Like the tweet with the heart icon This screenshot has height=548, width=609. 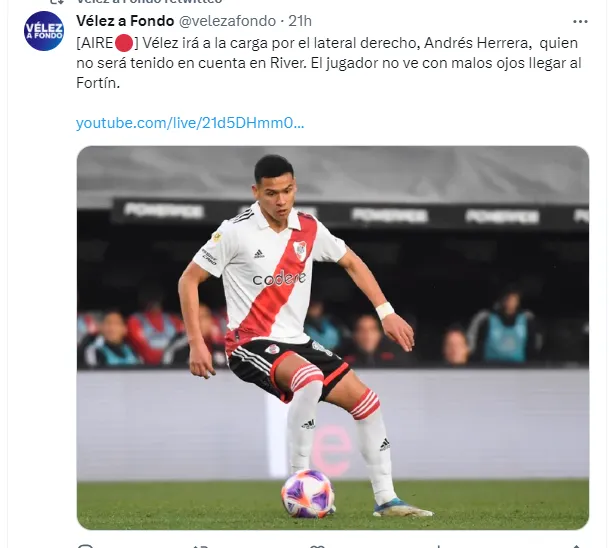317,546
